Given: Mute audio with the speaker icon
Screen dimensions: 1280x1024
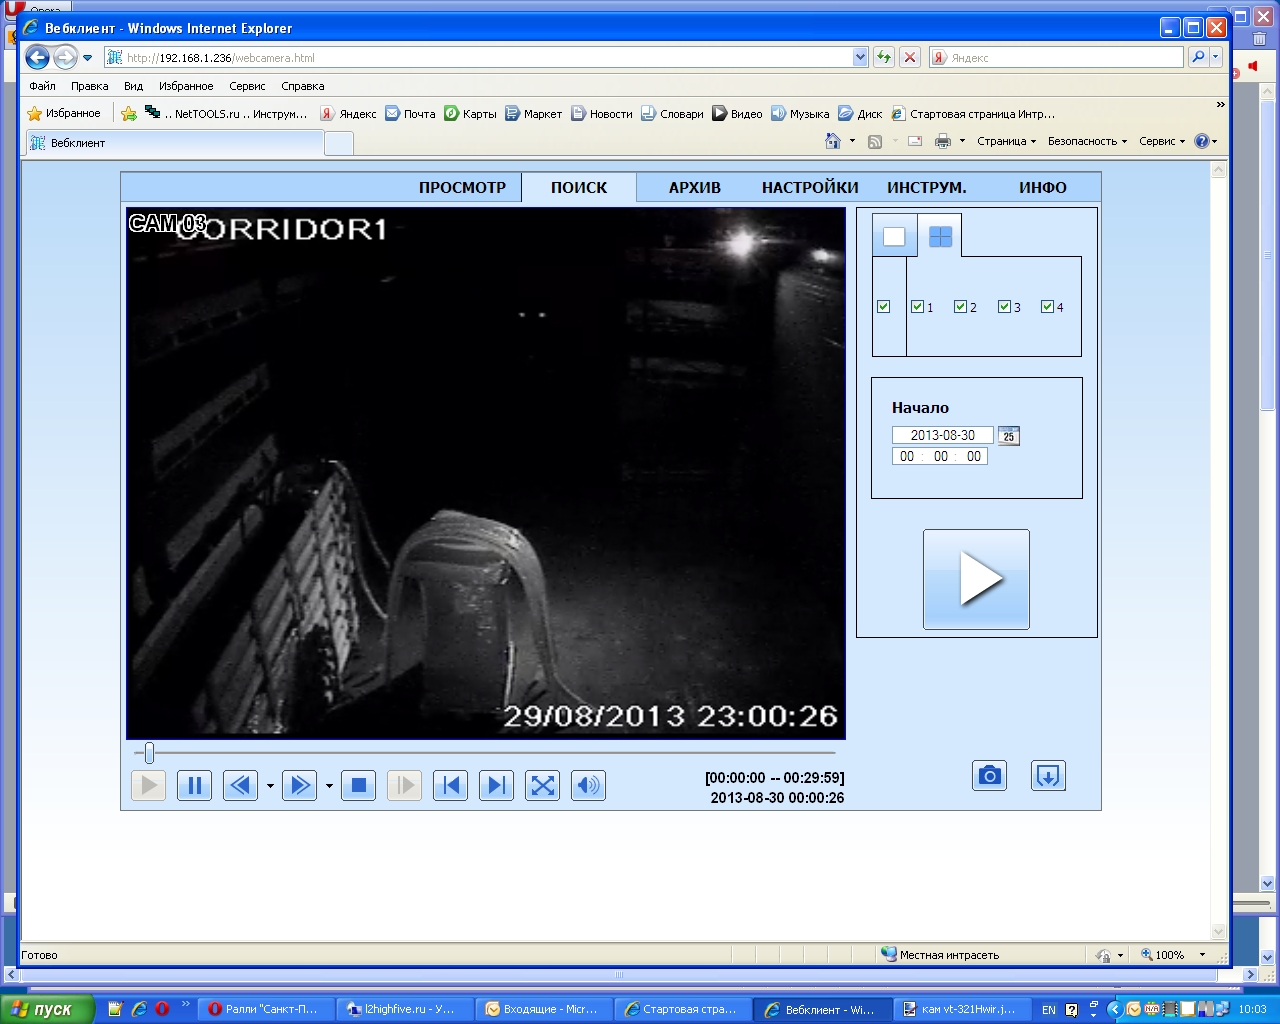Looking at the screenshot, I should pos(588,786).
